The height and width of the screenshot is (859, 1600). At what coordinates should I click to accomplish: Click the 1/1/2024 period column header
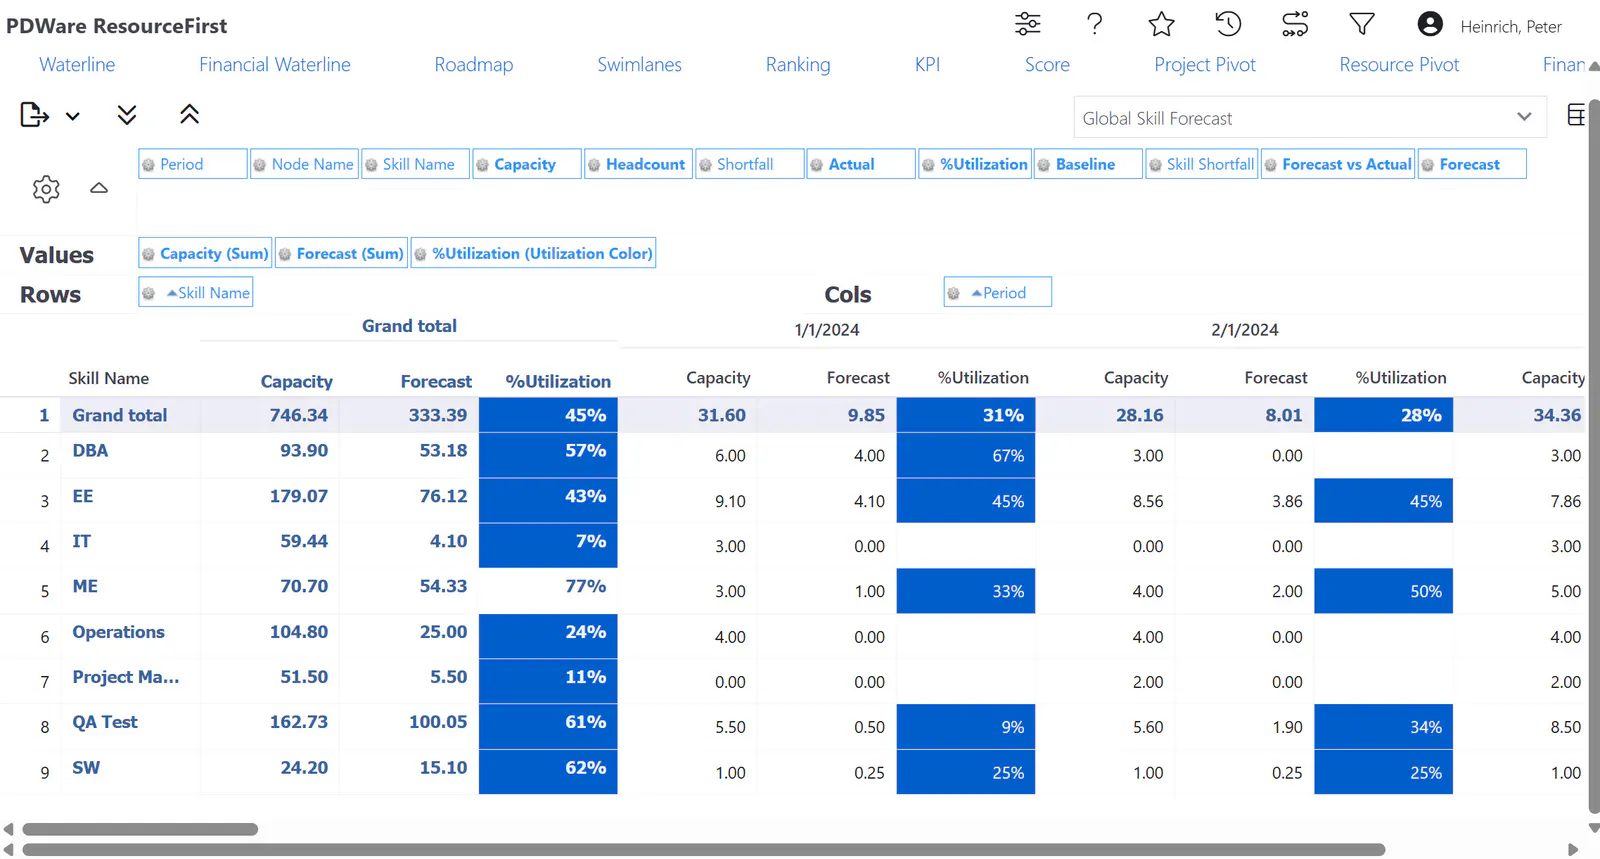pos(827,330)
